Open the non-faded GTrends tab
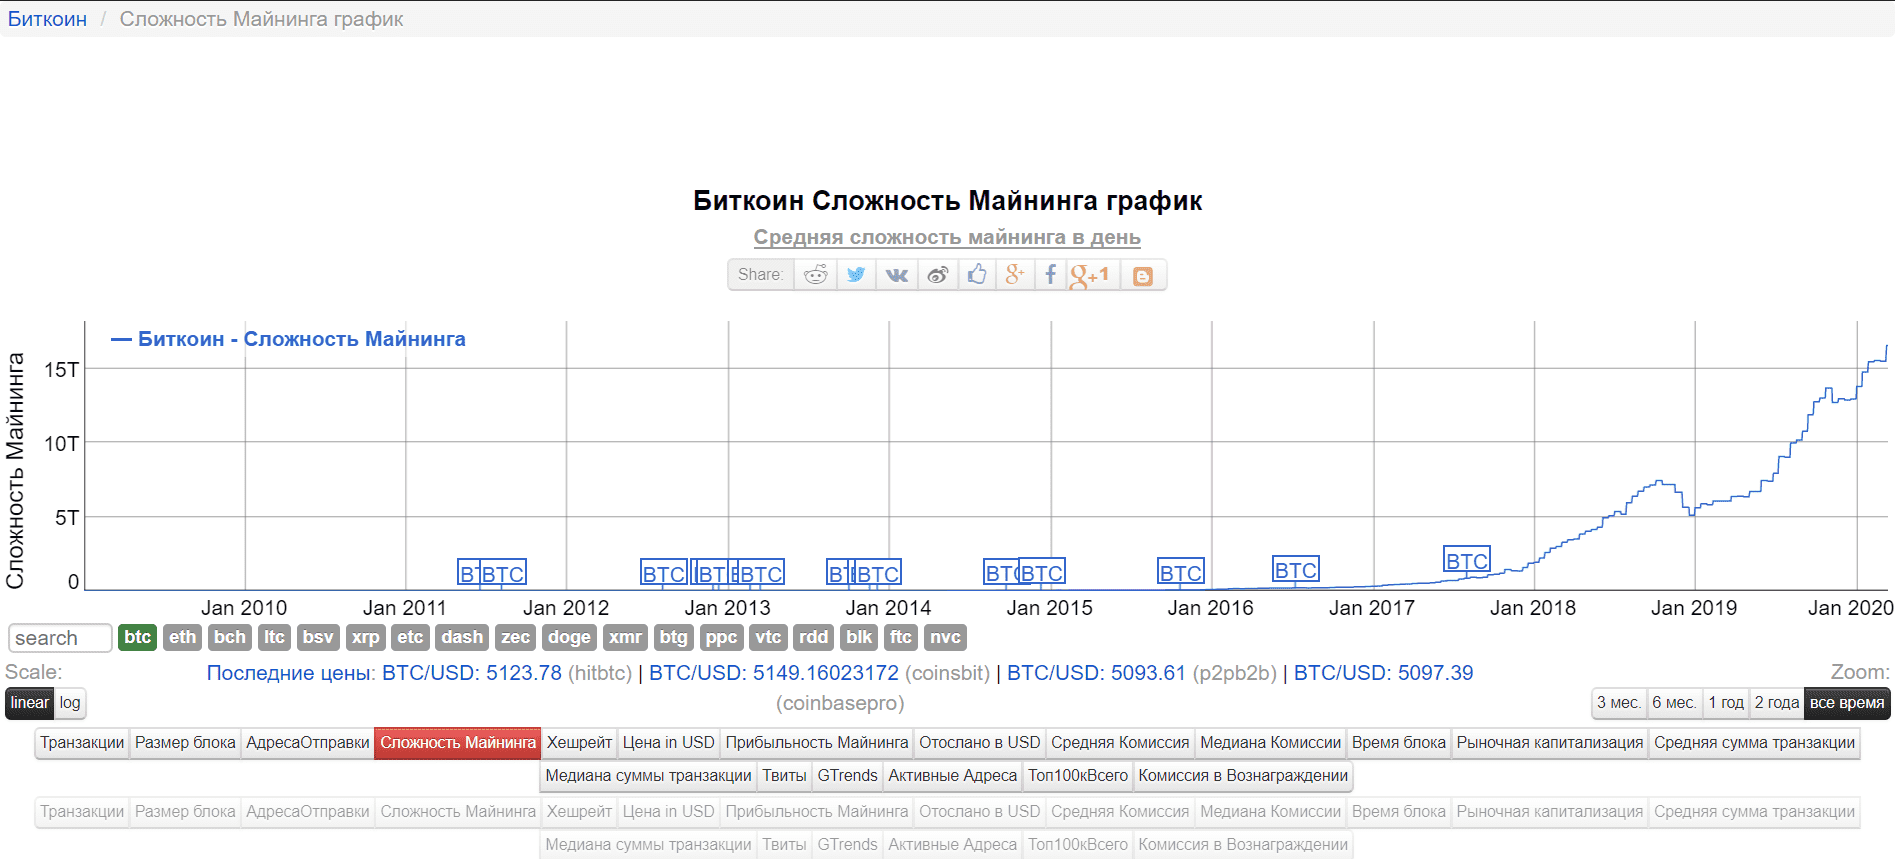This screenshot has width=1895, height=859. [x=847, y=776]
